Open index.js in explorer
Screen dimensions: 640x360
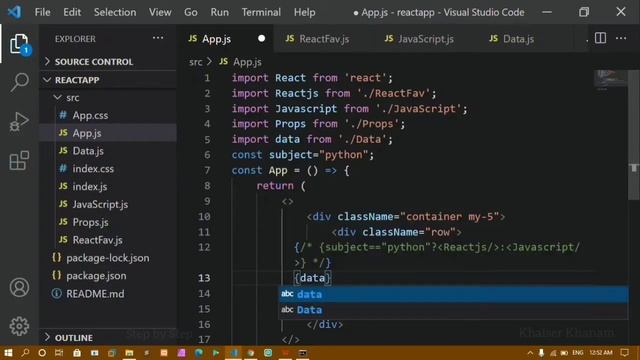[108, 187]
